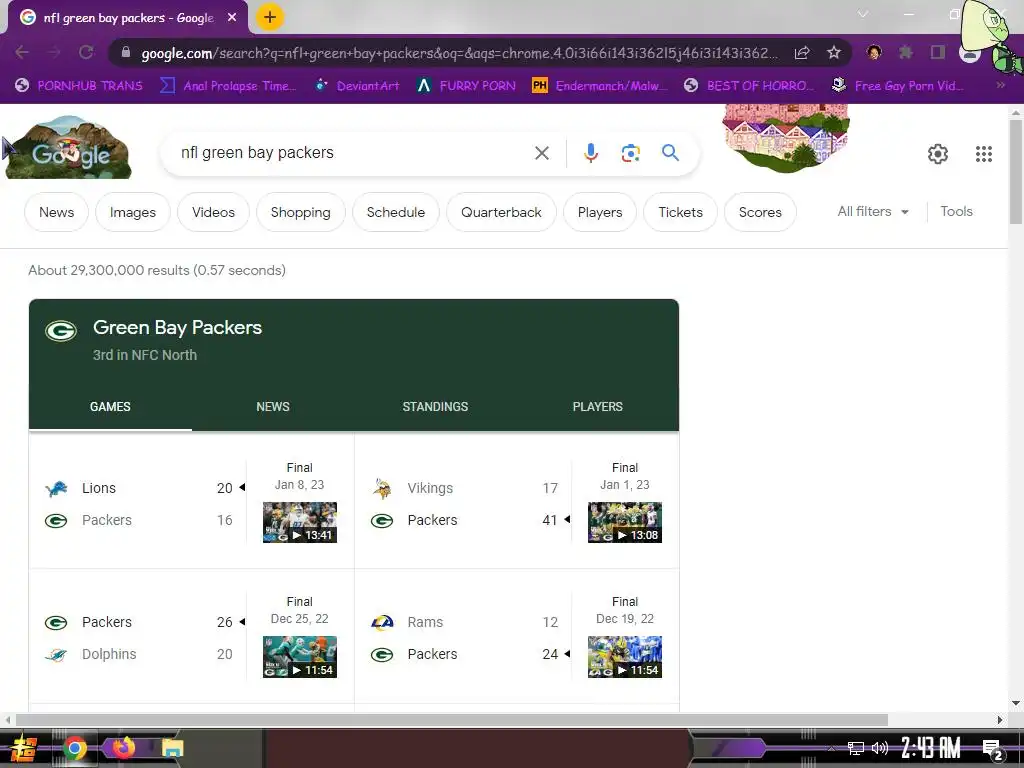Image resolution: width=1024 pixels, height=768 pixels.
Task: Play the Lions vs Packers 13:41 highlight
Action: click(300, 522)
